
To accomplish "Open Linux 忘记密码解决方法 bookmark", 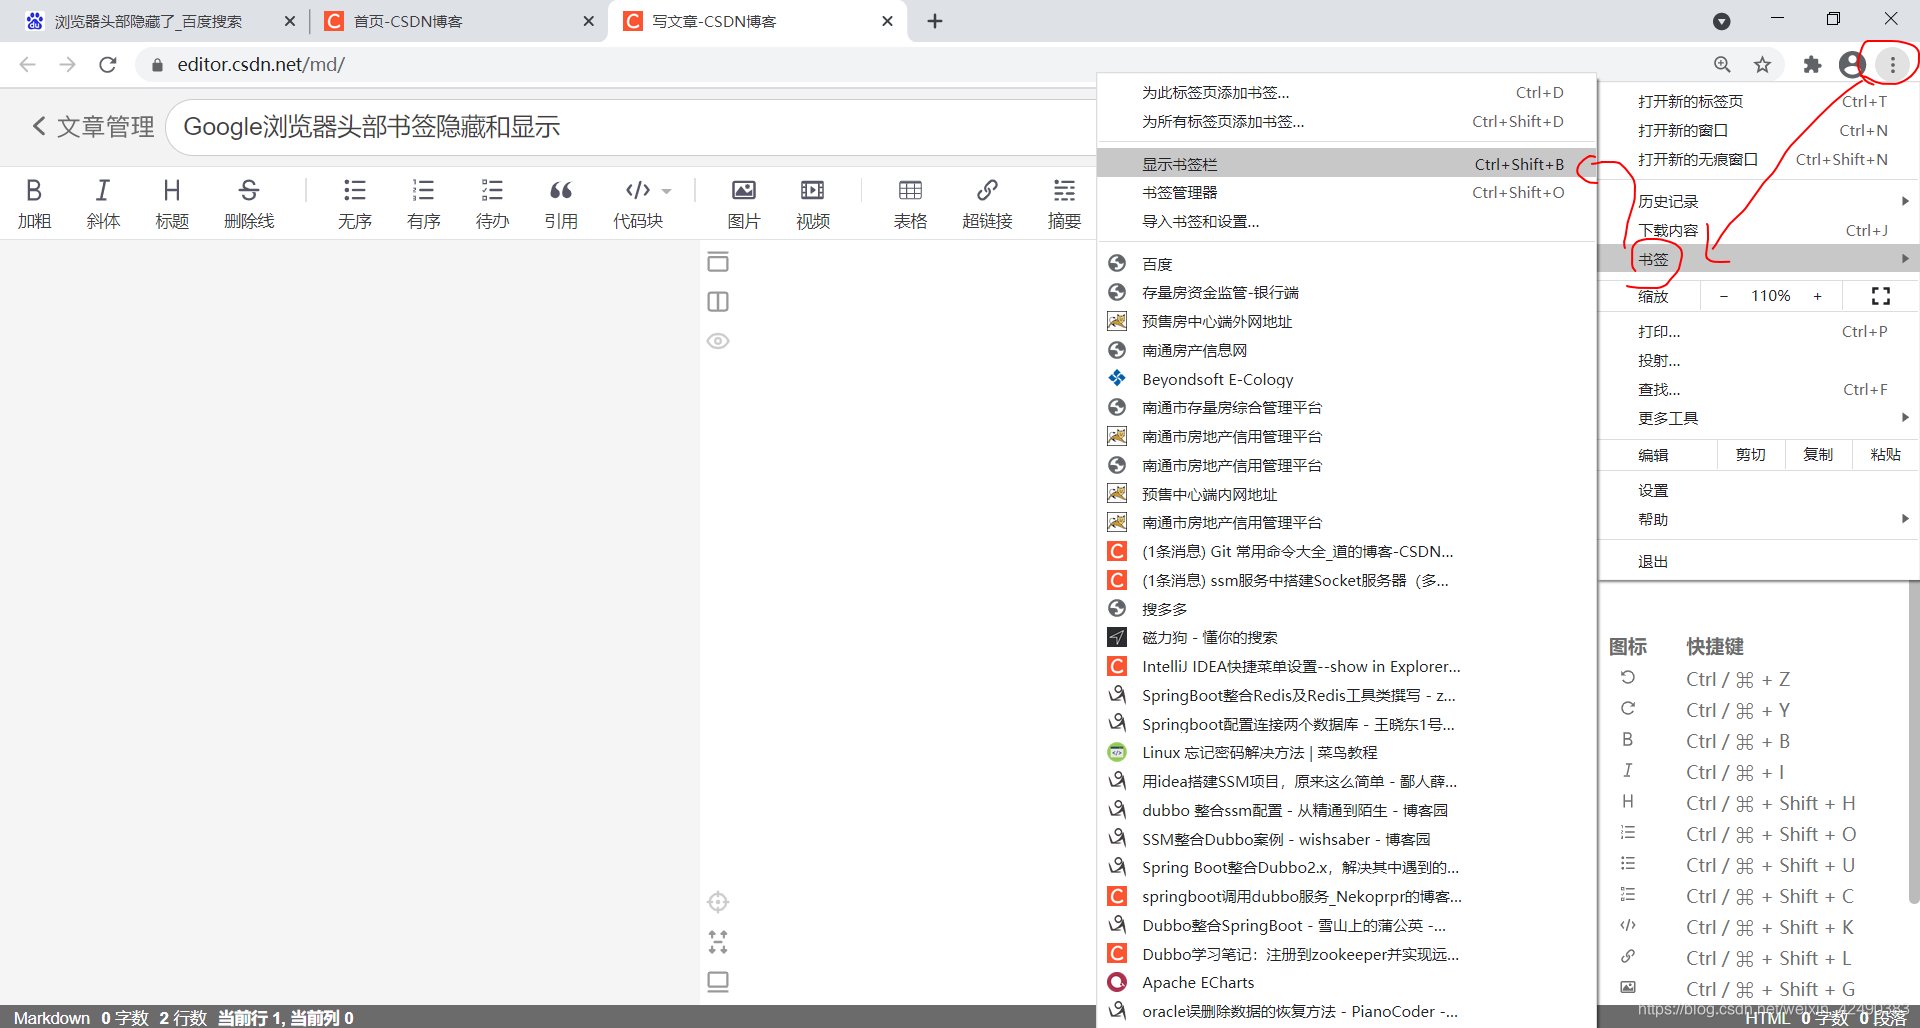I will coord(1346,753).
